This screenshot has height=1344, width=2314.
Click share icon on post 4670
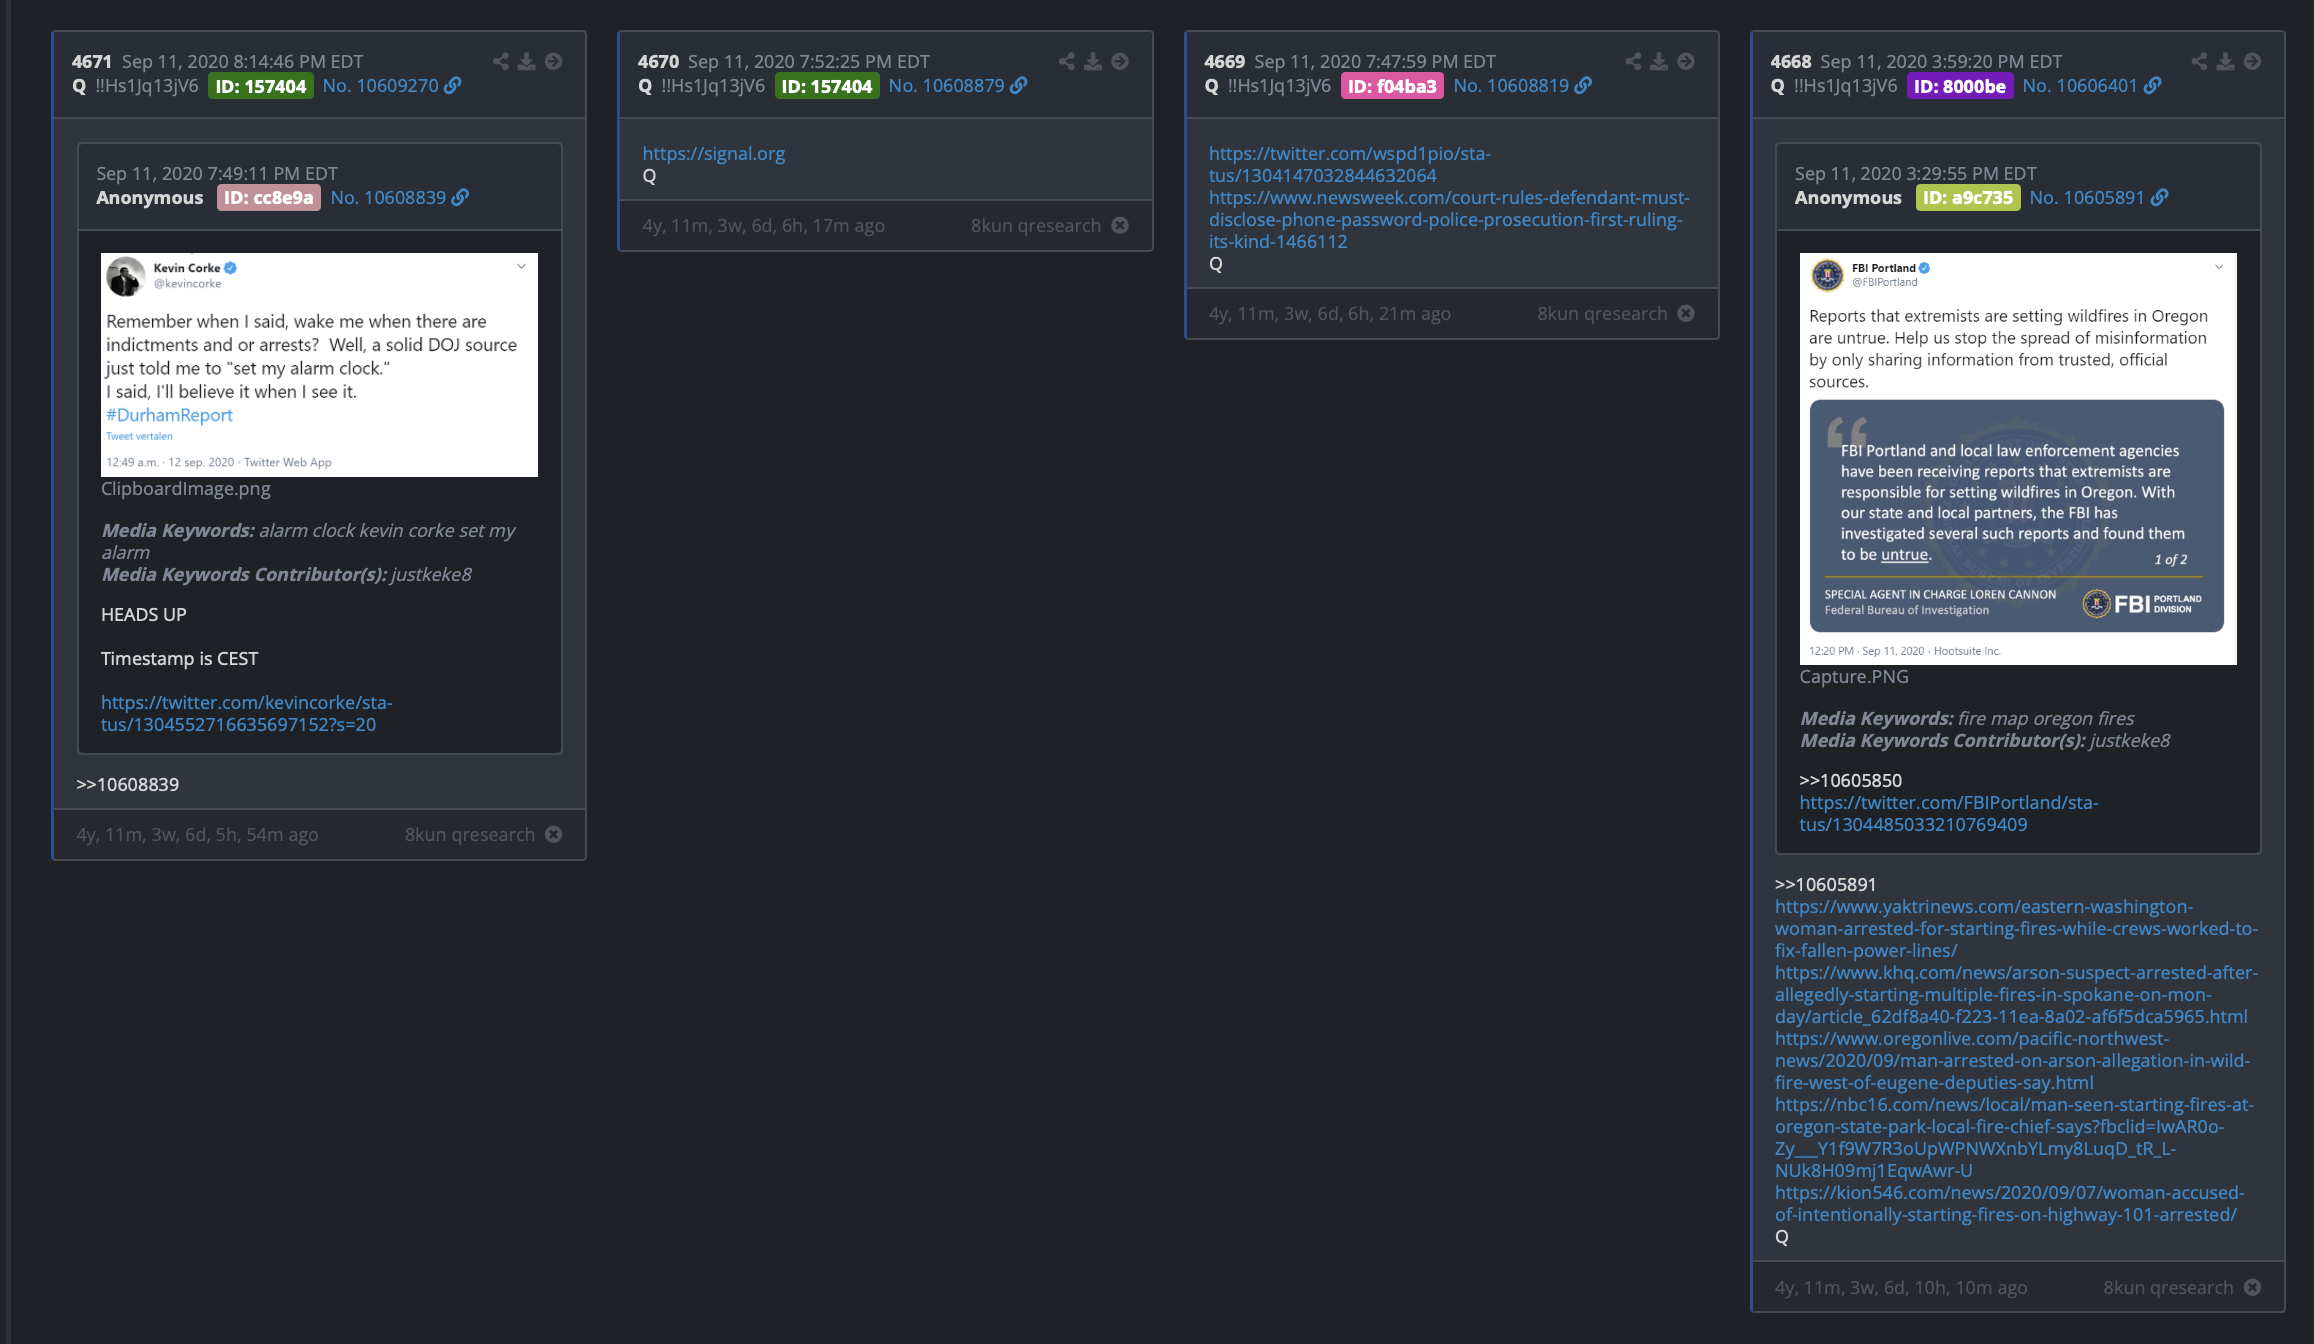[1067, 61]
